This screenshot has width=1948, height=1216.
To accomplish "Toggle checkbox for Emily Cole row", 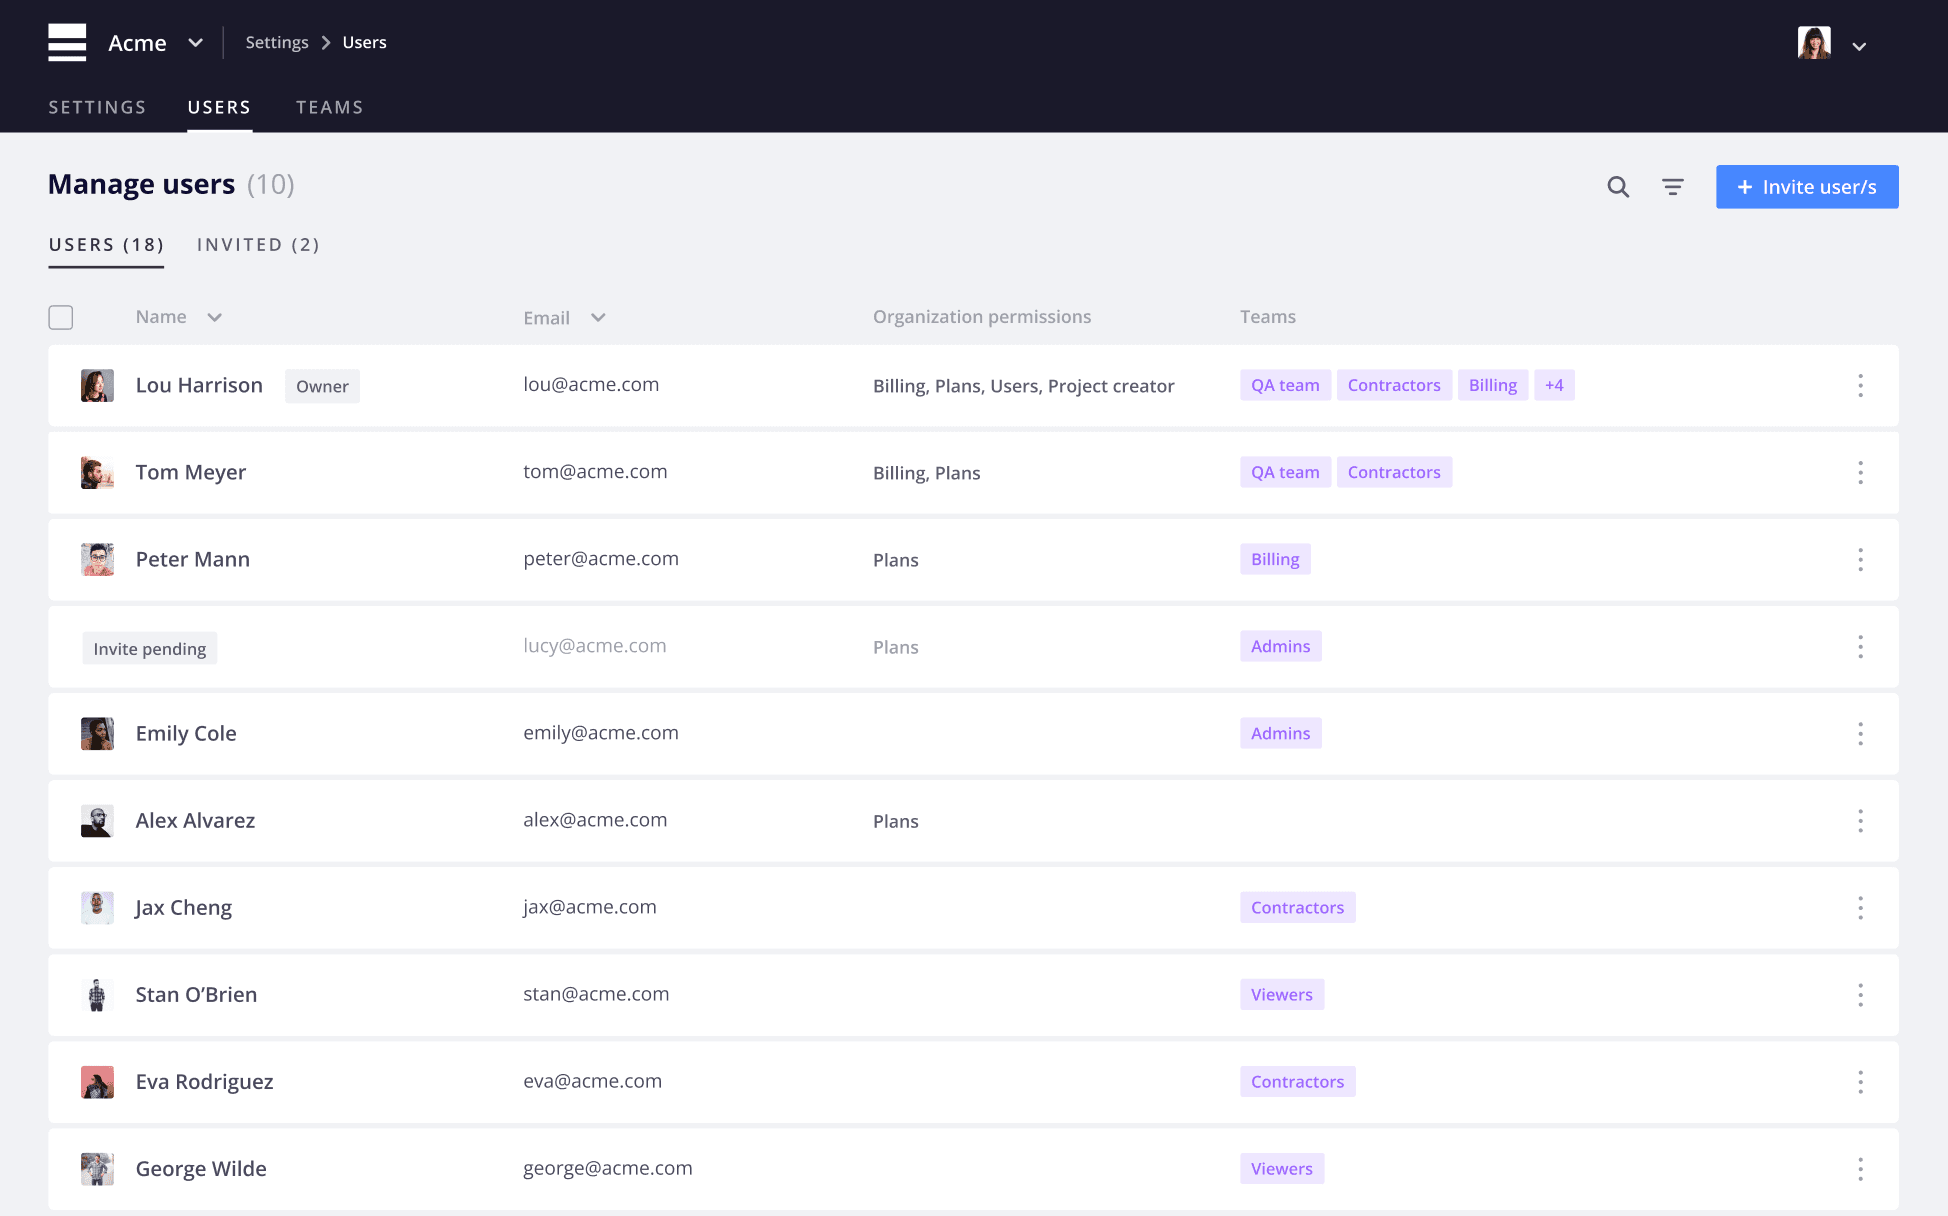I will coord(62,731).
